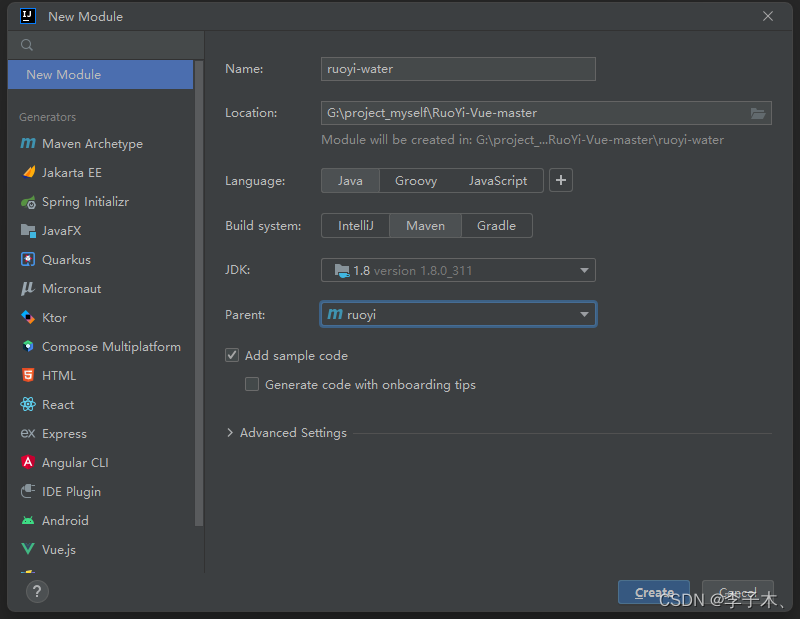Click the Jakarta EE generator icon
The image size is (800, 619).
tap(29, 172)
